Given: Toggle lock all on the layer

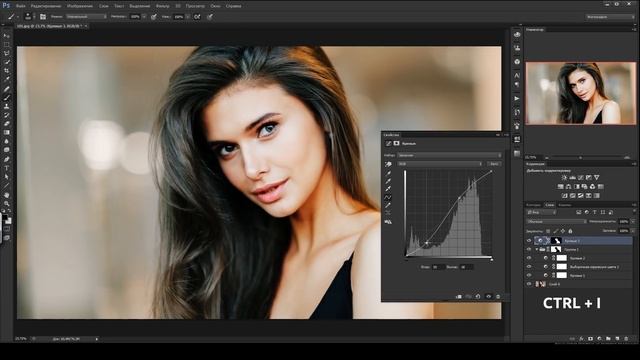Looking at the screenshot, I should point(570,231).
